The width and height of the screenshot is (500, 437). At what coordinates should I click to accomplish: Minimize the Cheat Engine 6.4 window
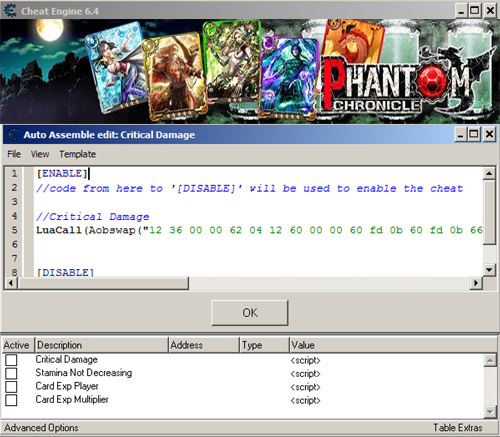(x=461, y=11)
